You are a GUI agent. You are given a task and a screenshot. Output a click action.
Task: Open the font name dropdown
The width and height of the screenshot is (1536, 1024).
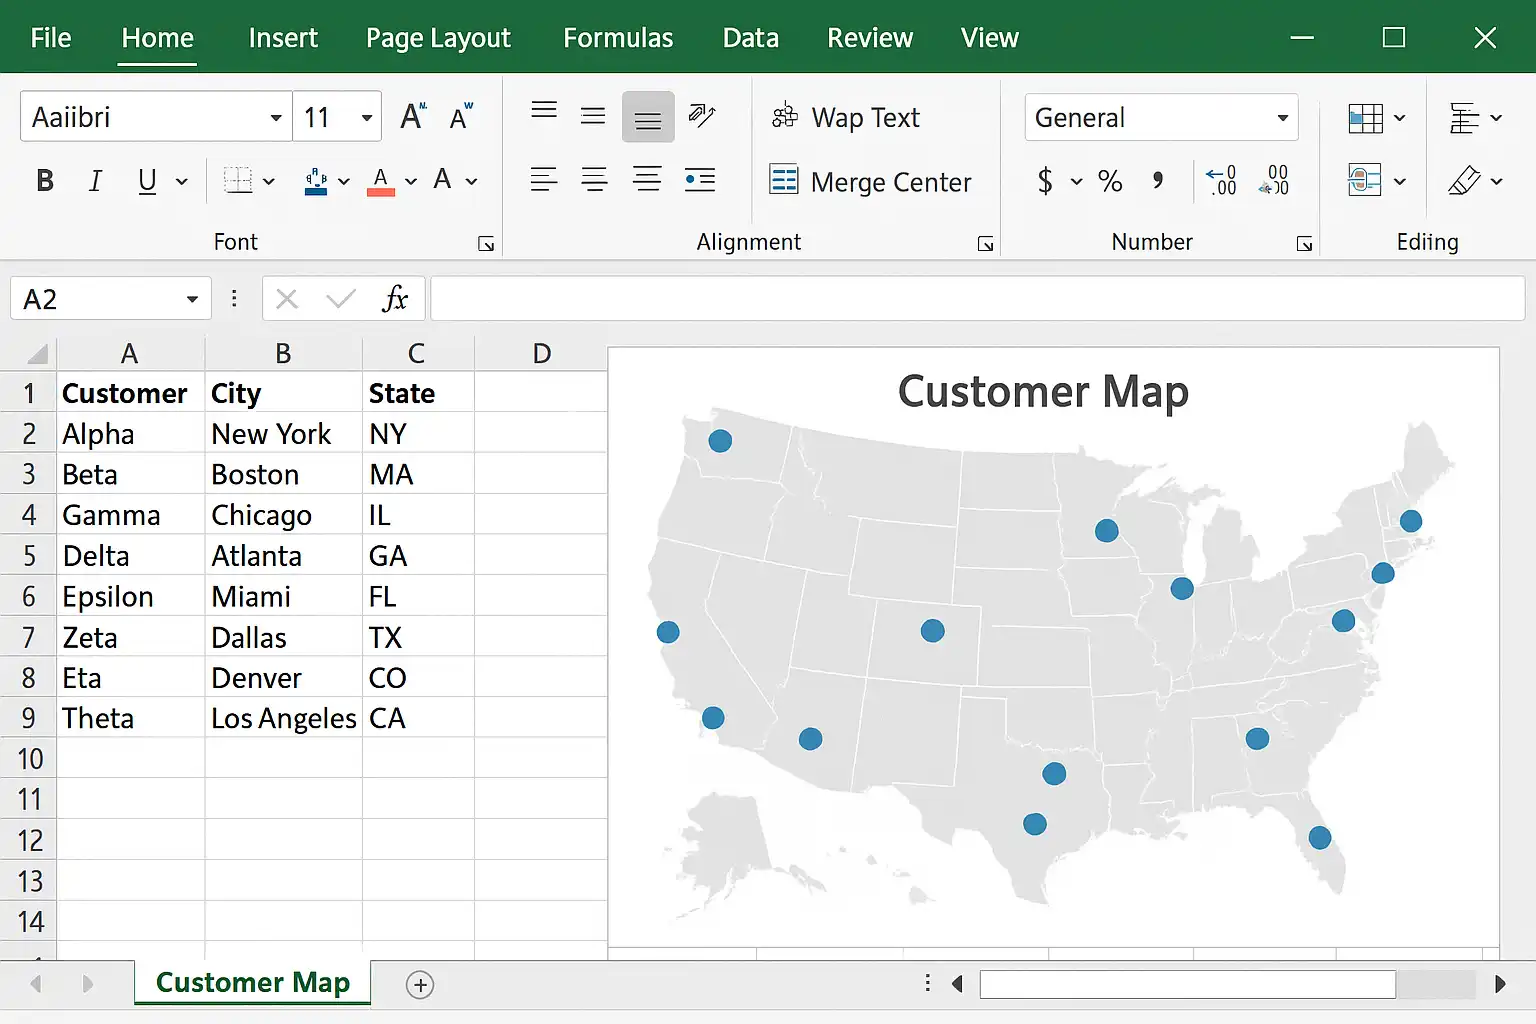276,118
